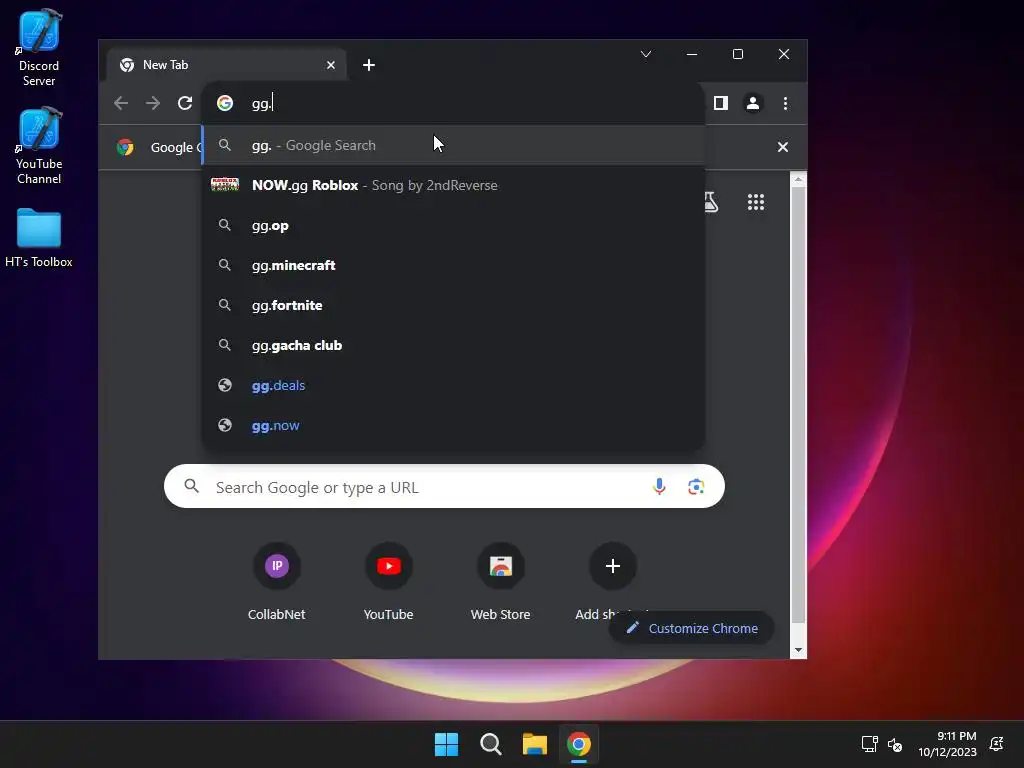Screen dimensions: 1024x768
Task: Open the CollabNet shortcut
Action: (276, 581)
